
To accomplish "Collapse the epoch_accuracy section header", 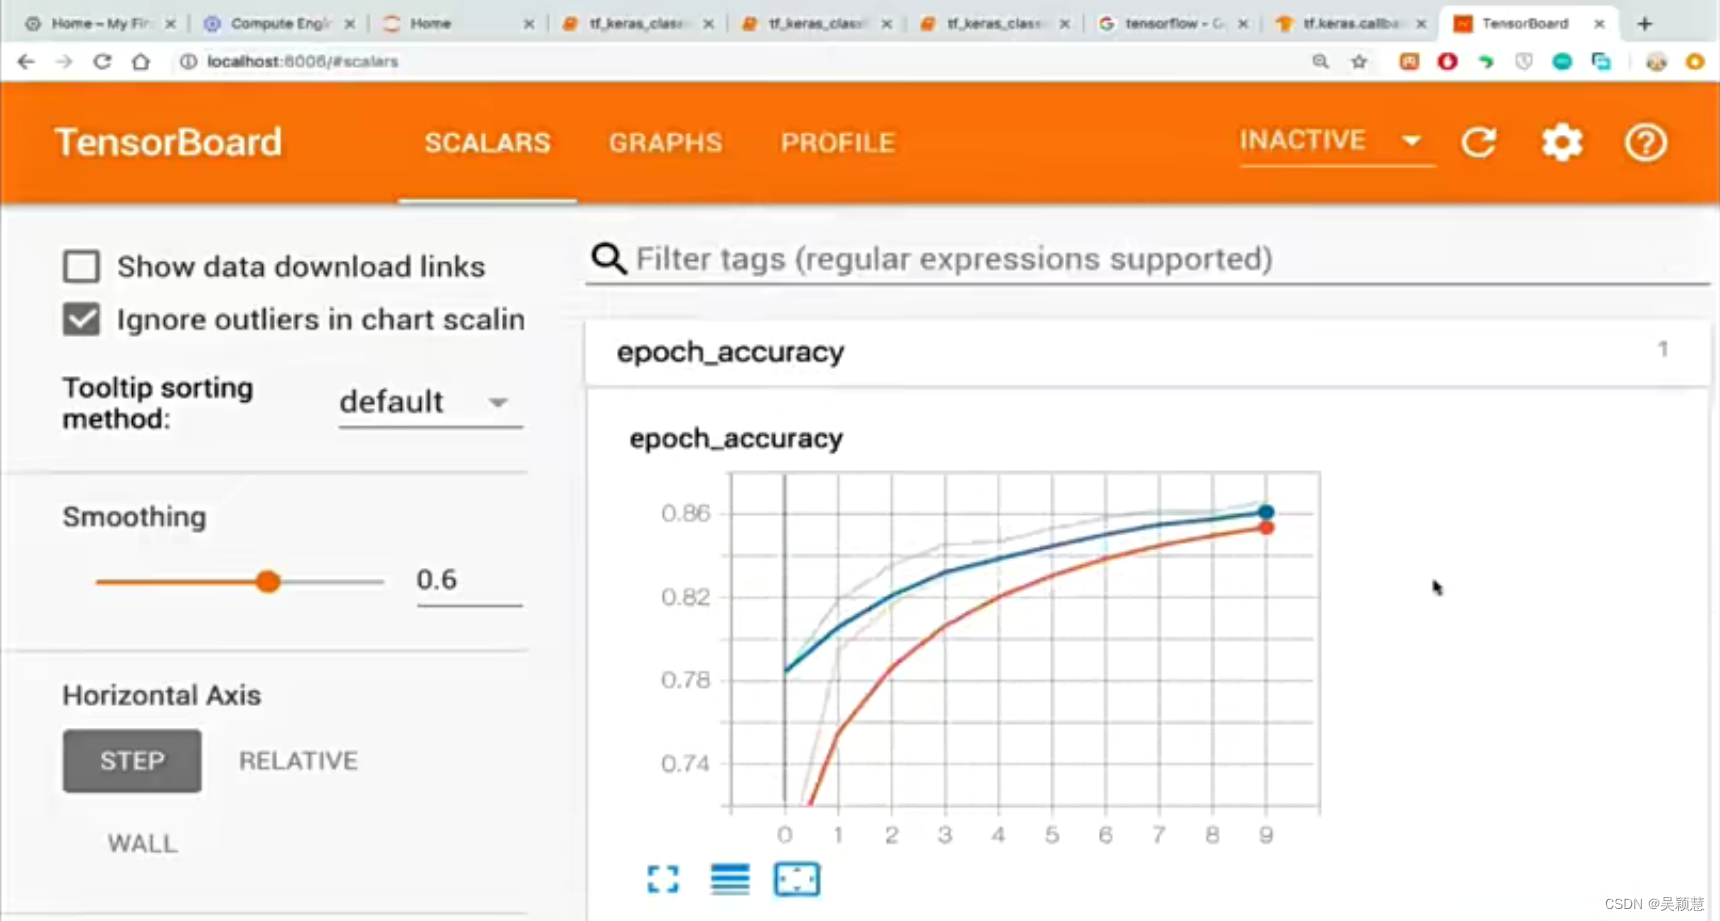I will point(1146,352).
